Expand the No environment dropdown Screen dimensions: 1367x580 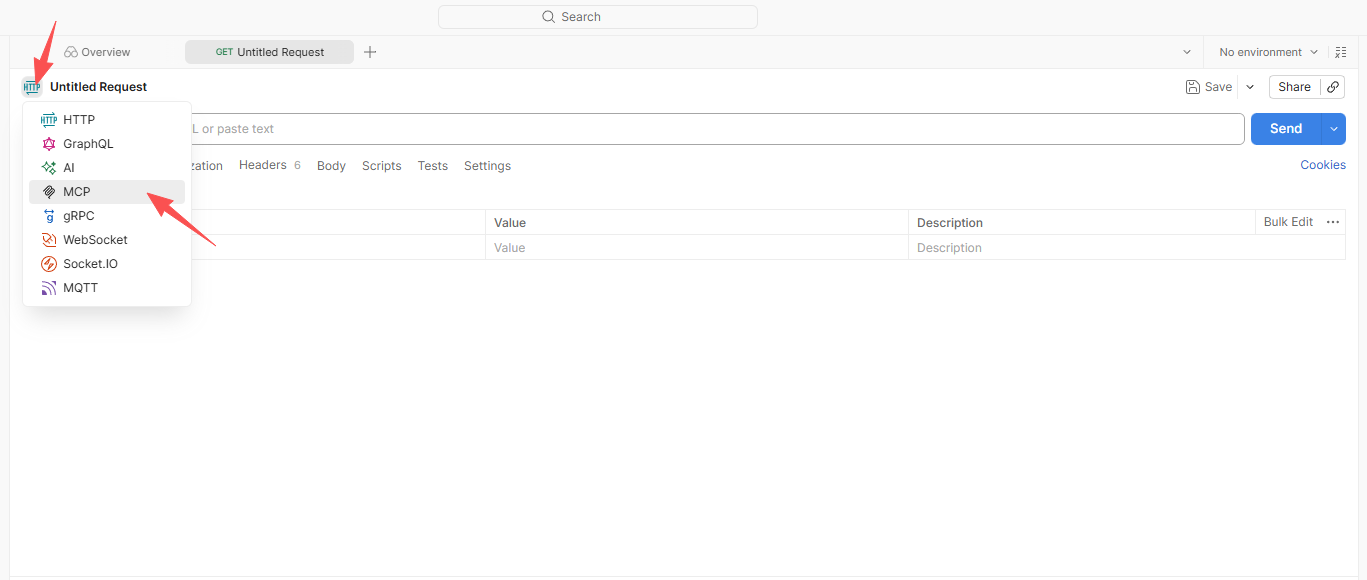[1268, 52]
